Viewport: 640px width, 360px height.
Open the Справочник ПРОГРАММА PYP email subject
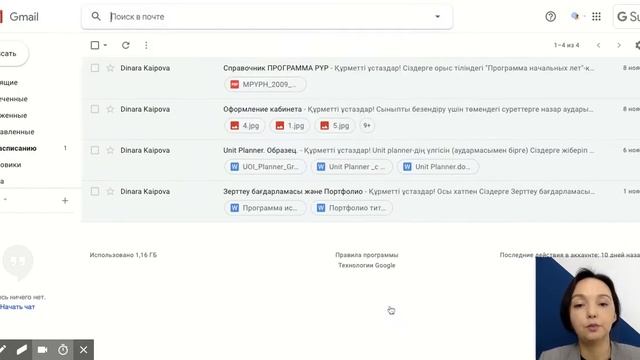point(276,68)
